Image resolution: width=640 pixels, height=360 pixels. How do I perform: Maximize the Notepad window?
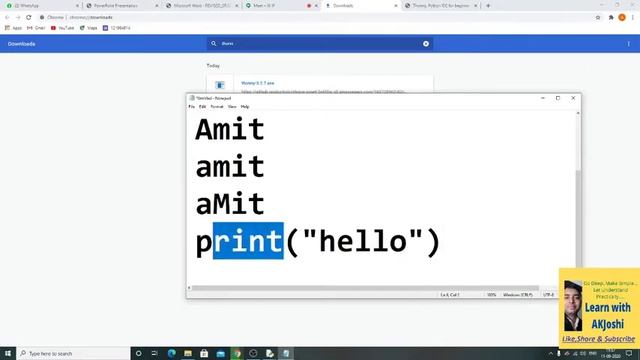[x=558, y=98]
